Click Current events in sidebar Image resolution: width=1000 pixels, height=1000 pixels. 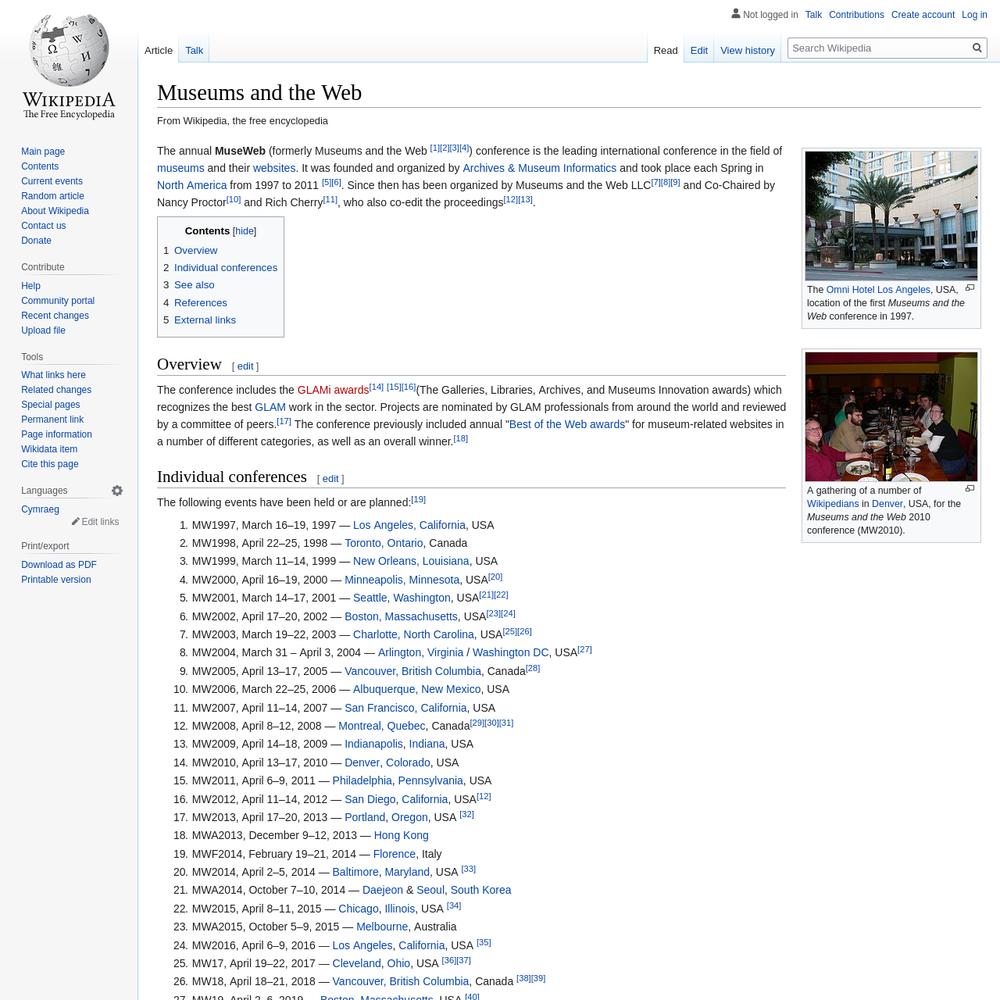(52, 181)
